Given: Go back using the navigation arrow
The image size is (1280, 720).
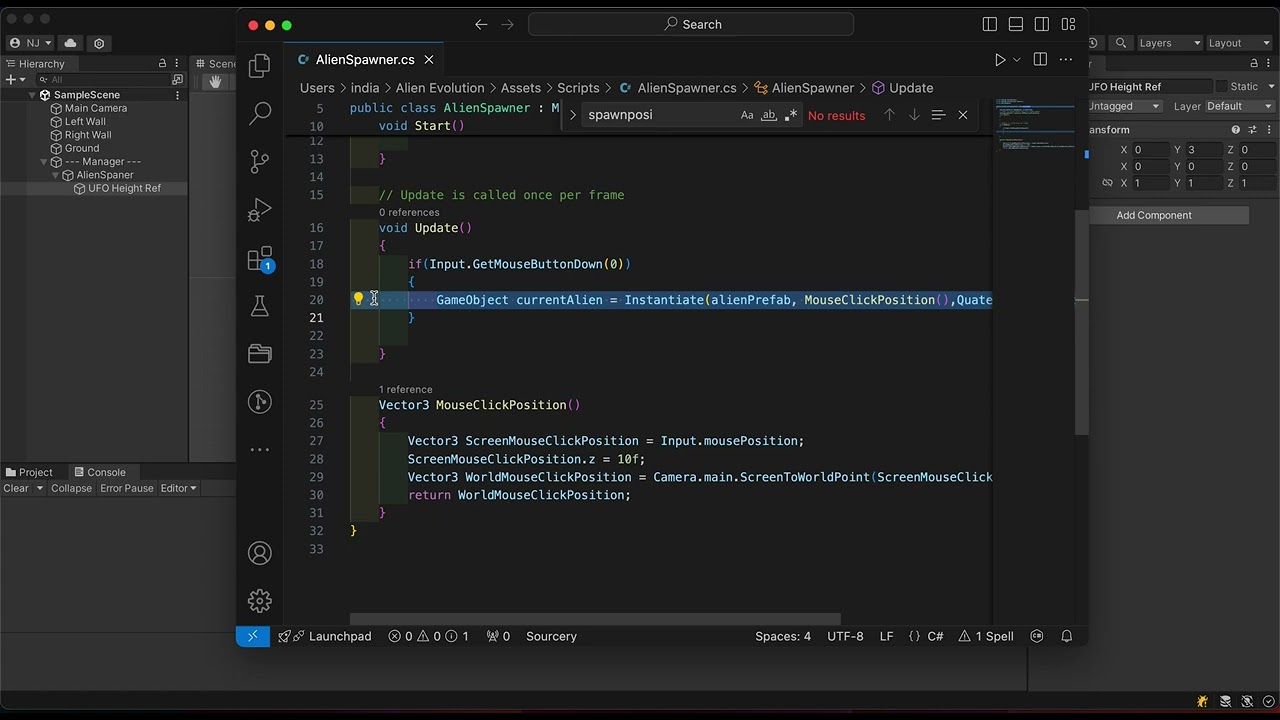Looking at the screenshot, I should 481,24.
